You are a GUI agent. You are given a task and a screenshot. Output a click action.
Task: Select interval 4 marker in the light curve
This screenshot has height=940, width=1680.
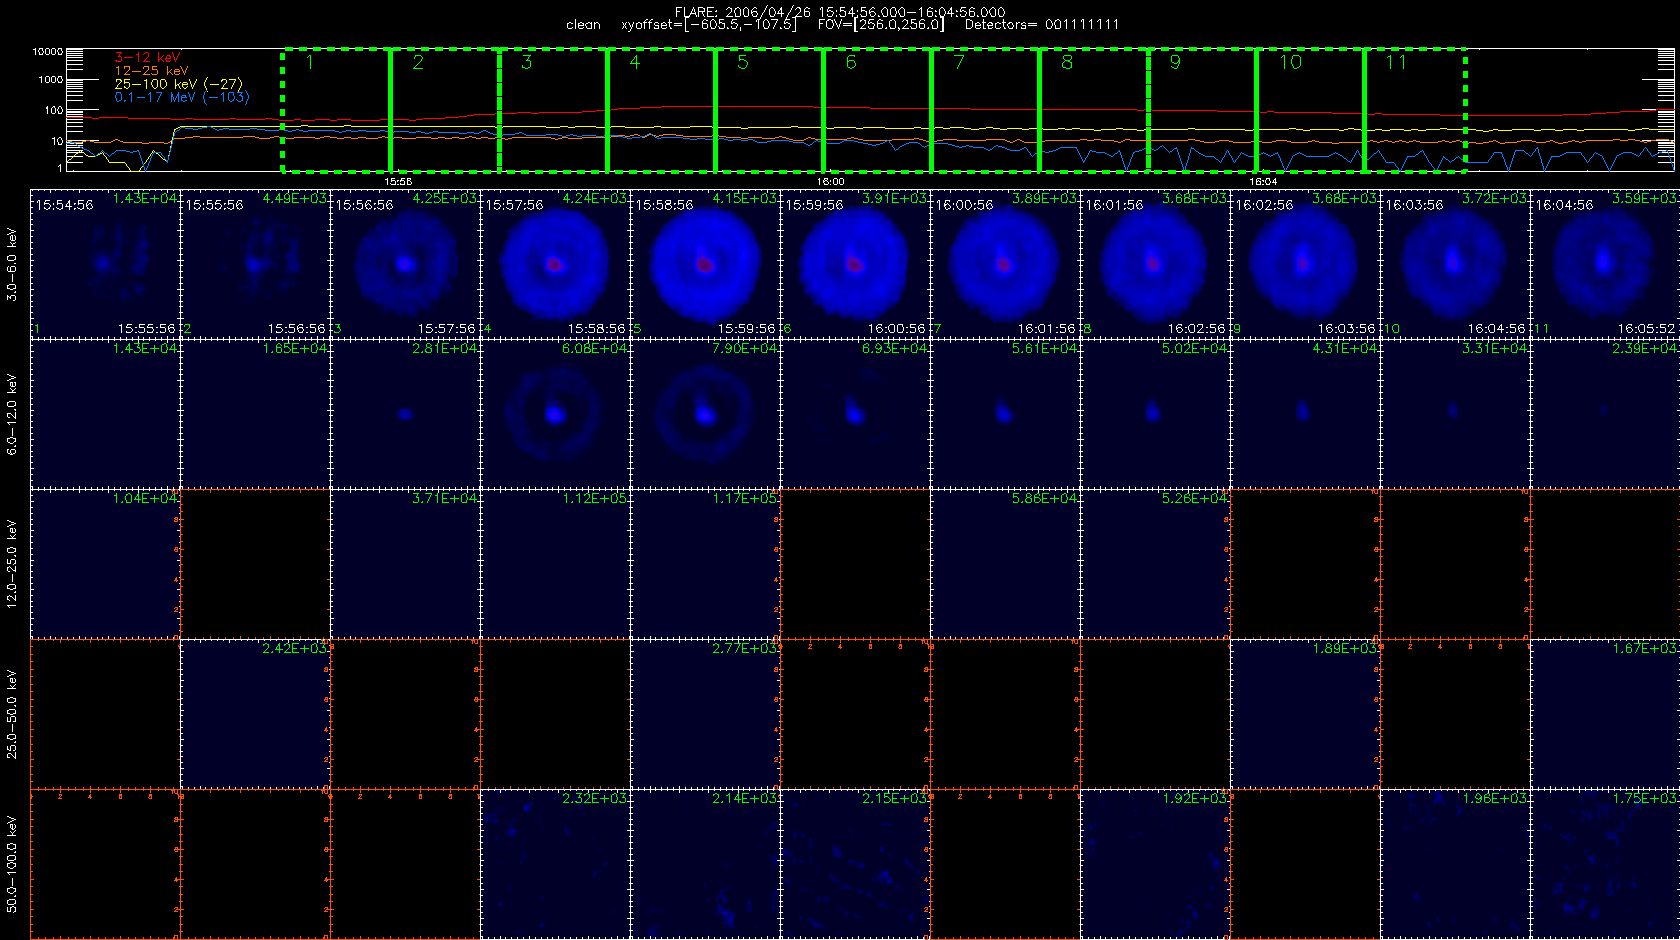coord(634,63)
